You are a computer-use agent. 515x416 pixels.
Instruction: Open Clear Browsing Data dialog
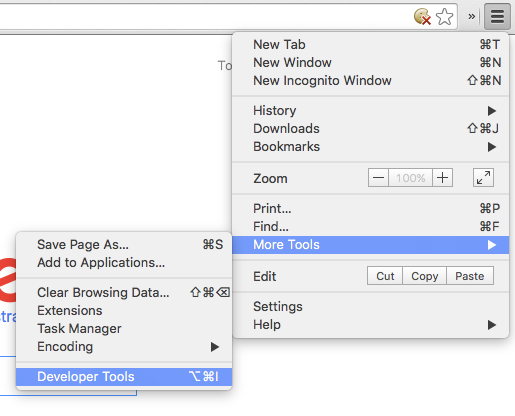tap(124, 293)
